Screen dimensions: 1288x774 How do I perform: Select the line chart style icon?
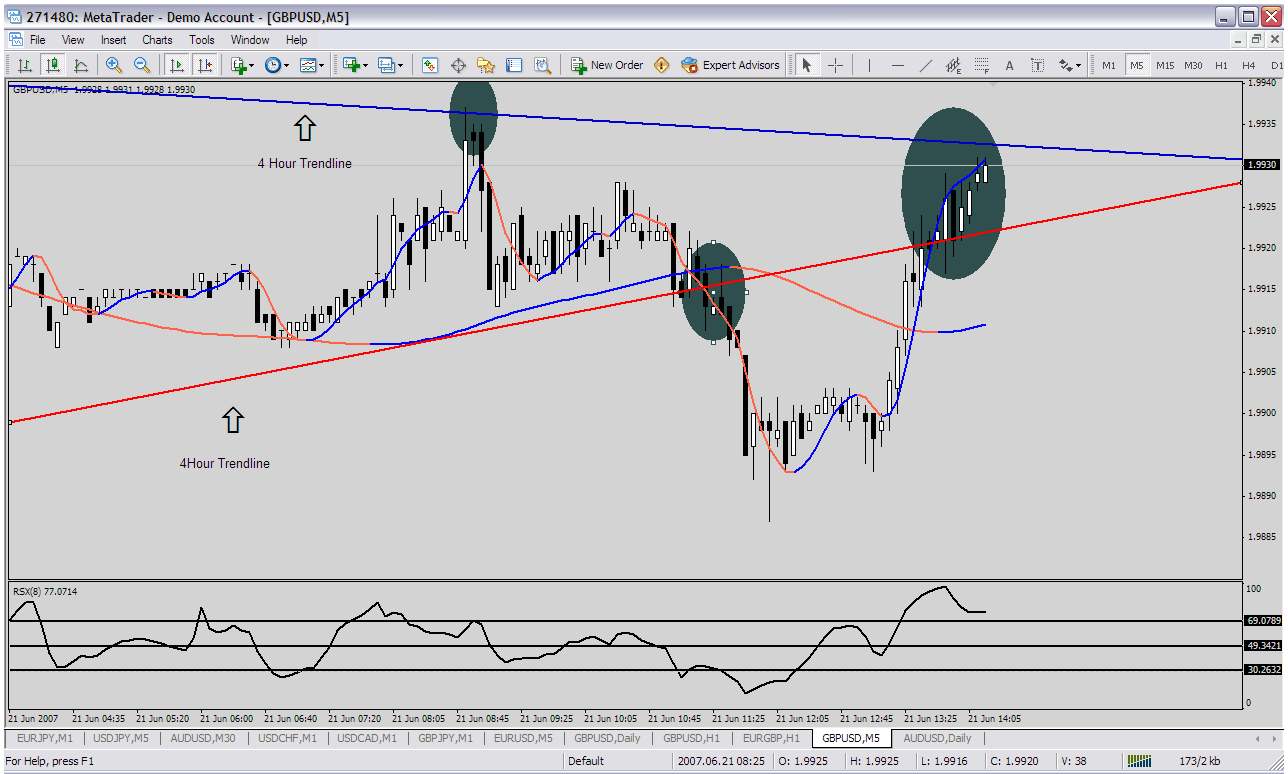[81, 65]
